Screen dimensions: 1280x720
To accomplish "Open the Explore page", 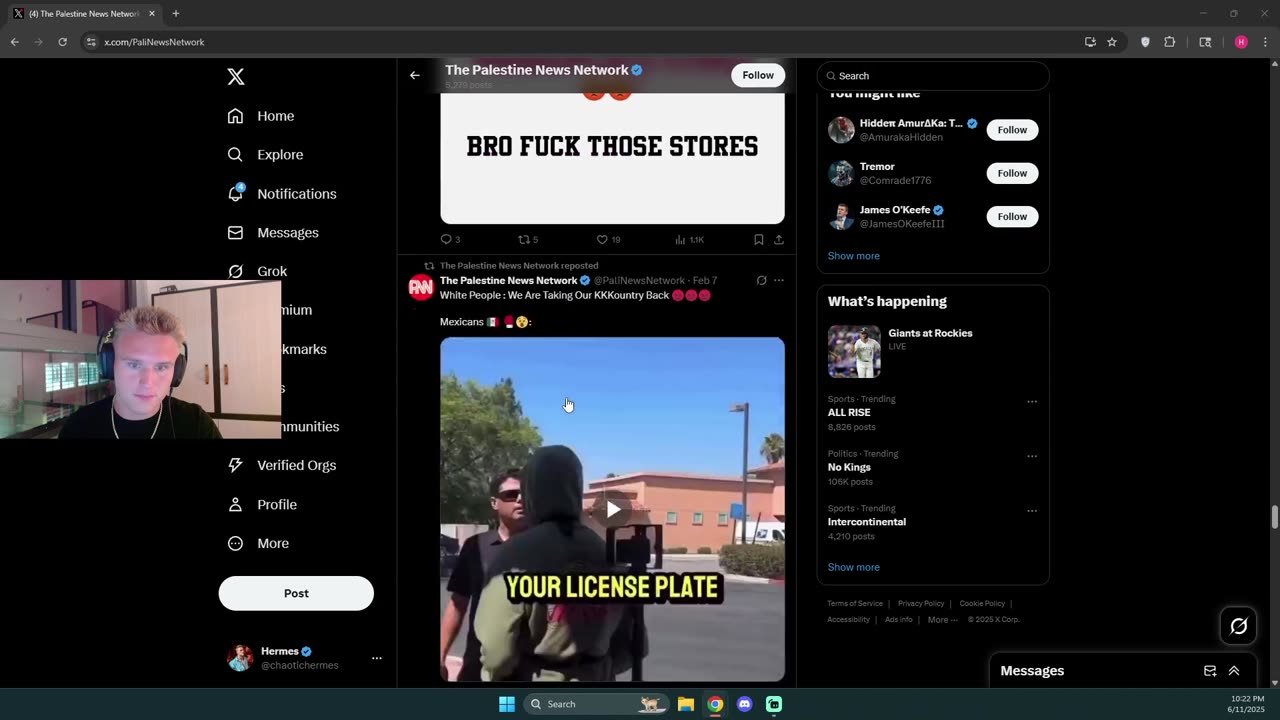I will click(x=265, y=155).
